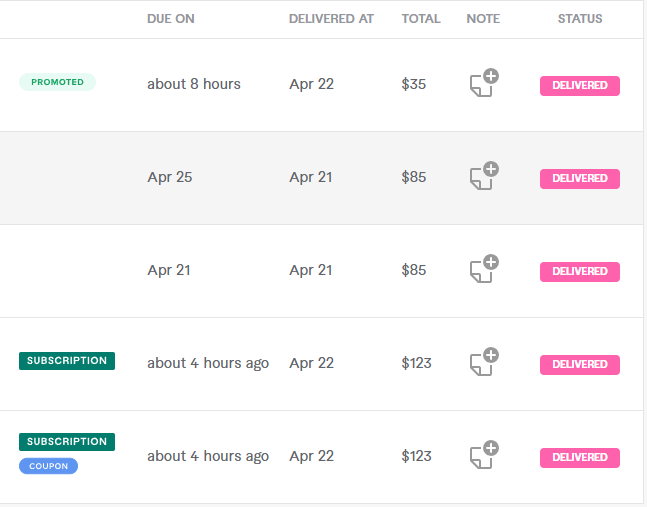This screenshot has width=647, height=507.
Task: Click the PROMOTED tag
Action: pyautogui.click(x=57, y=82)
